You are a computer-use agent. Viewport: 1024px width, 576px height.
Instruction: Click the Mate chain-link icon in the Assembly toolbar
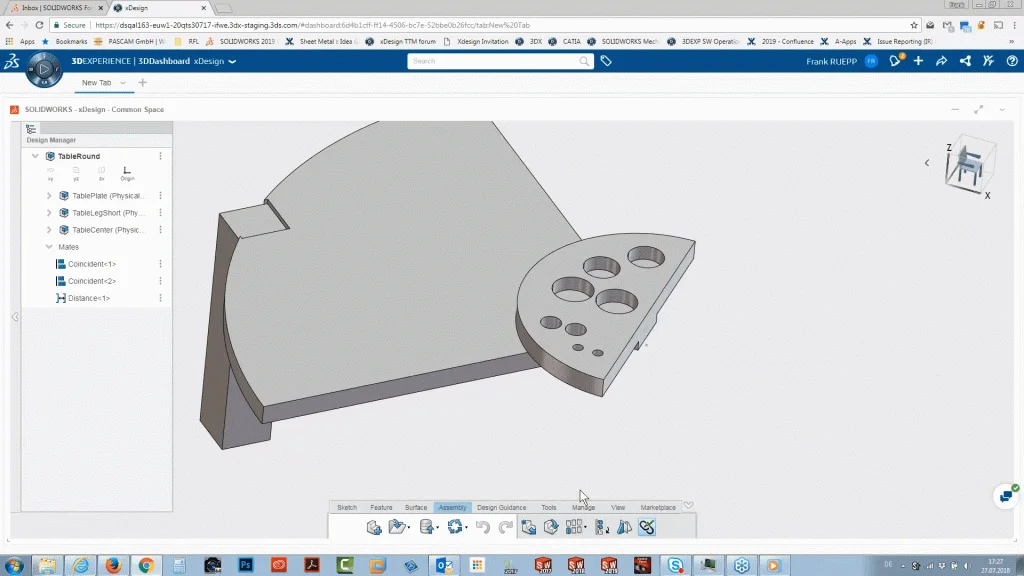647,527
